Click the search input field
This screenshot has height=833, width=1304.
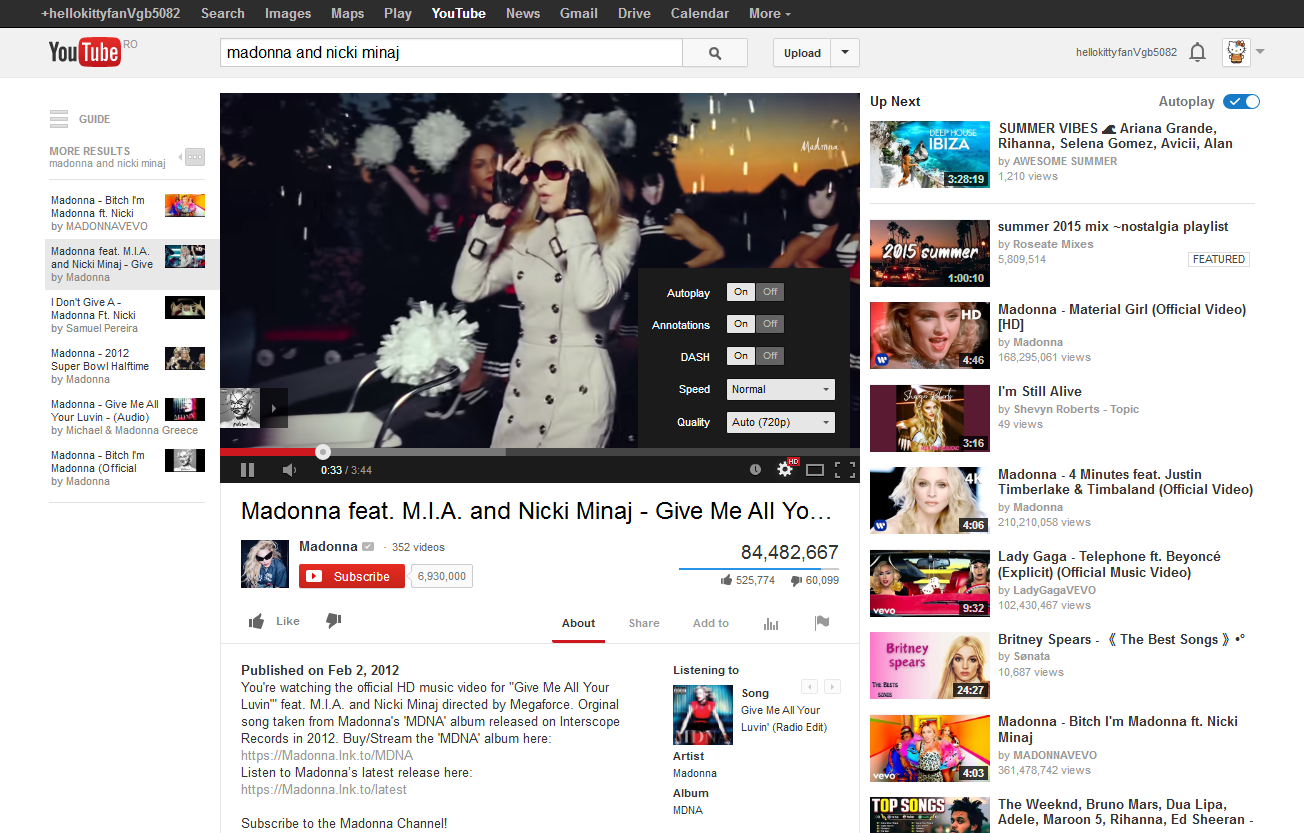click(x=451, y=53)
